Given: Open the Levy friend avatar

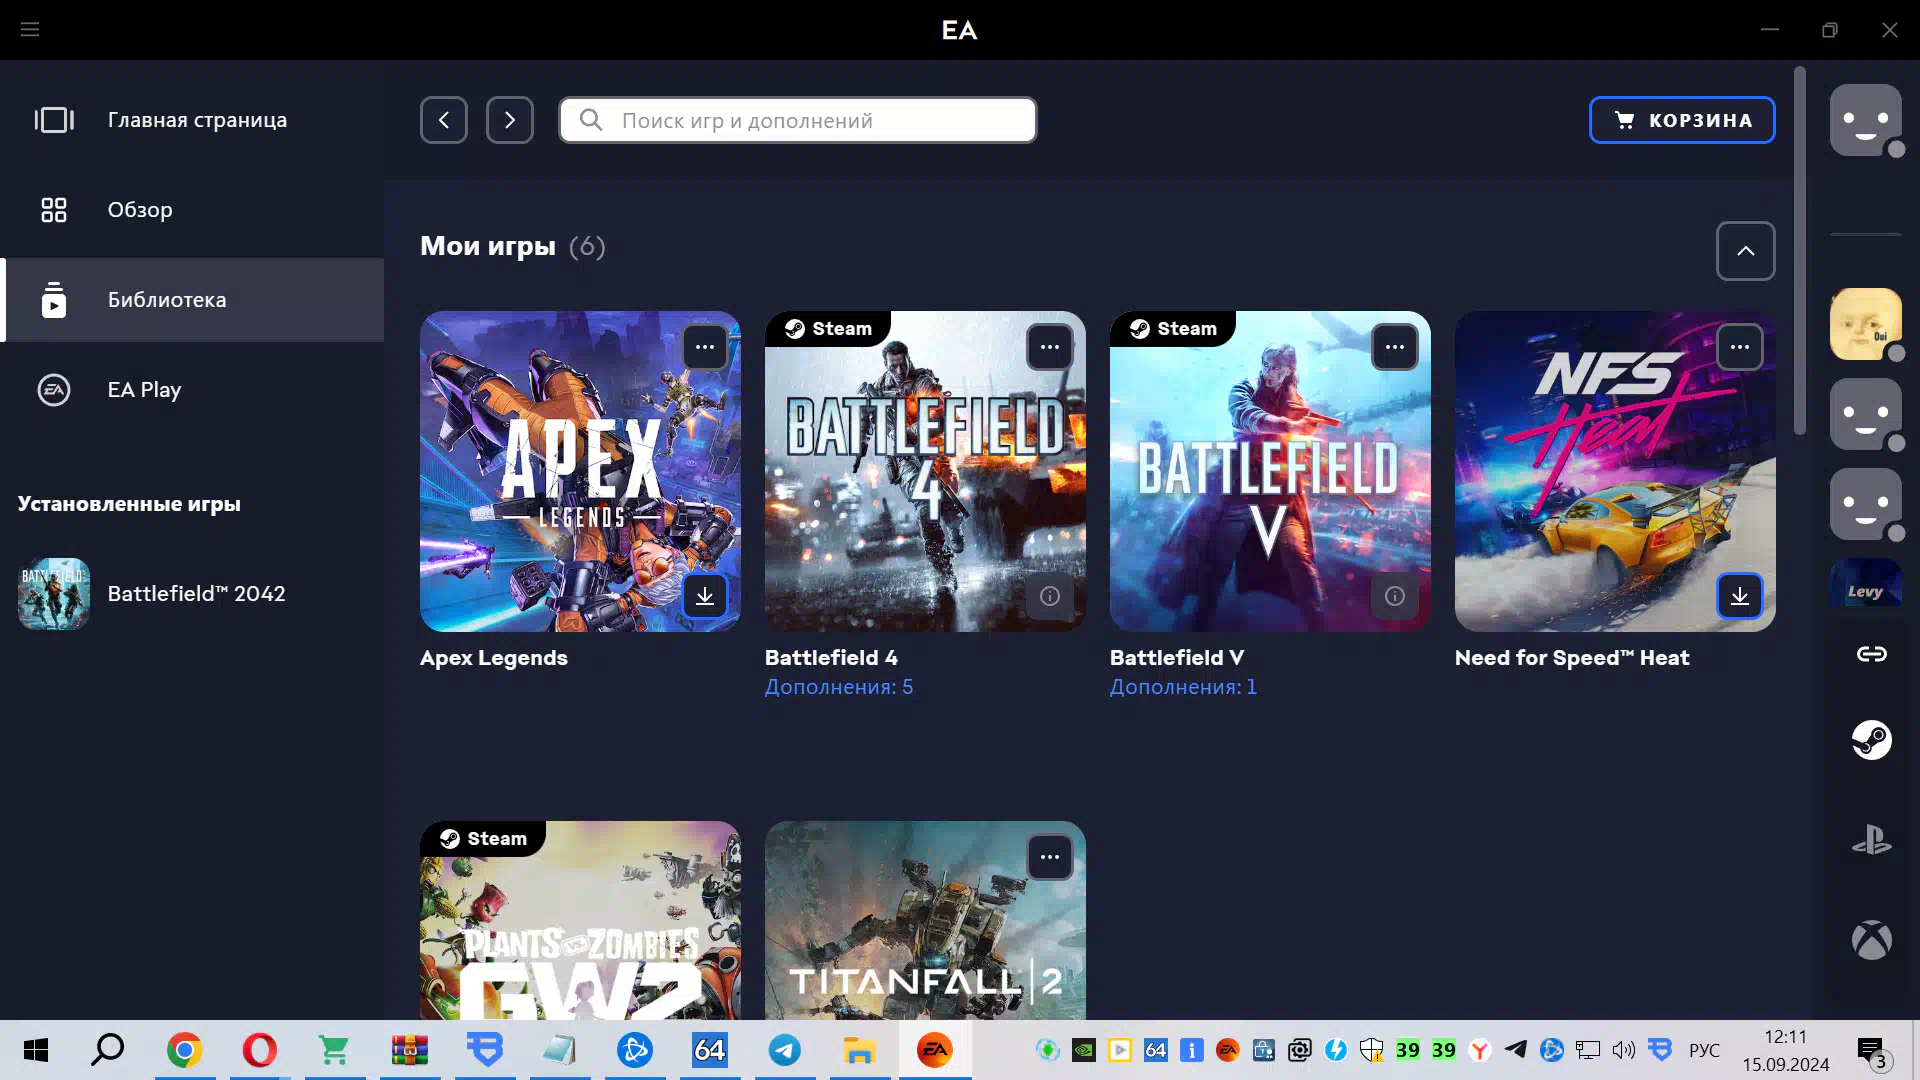Looking at the screenshot, I should [1866, 584].
